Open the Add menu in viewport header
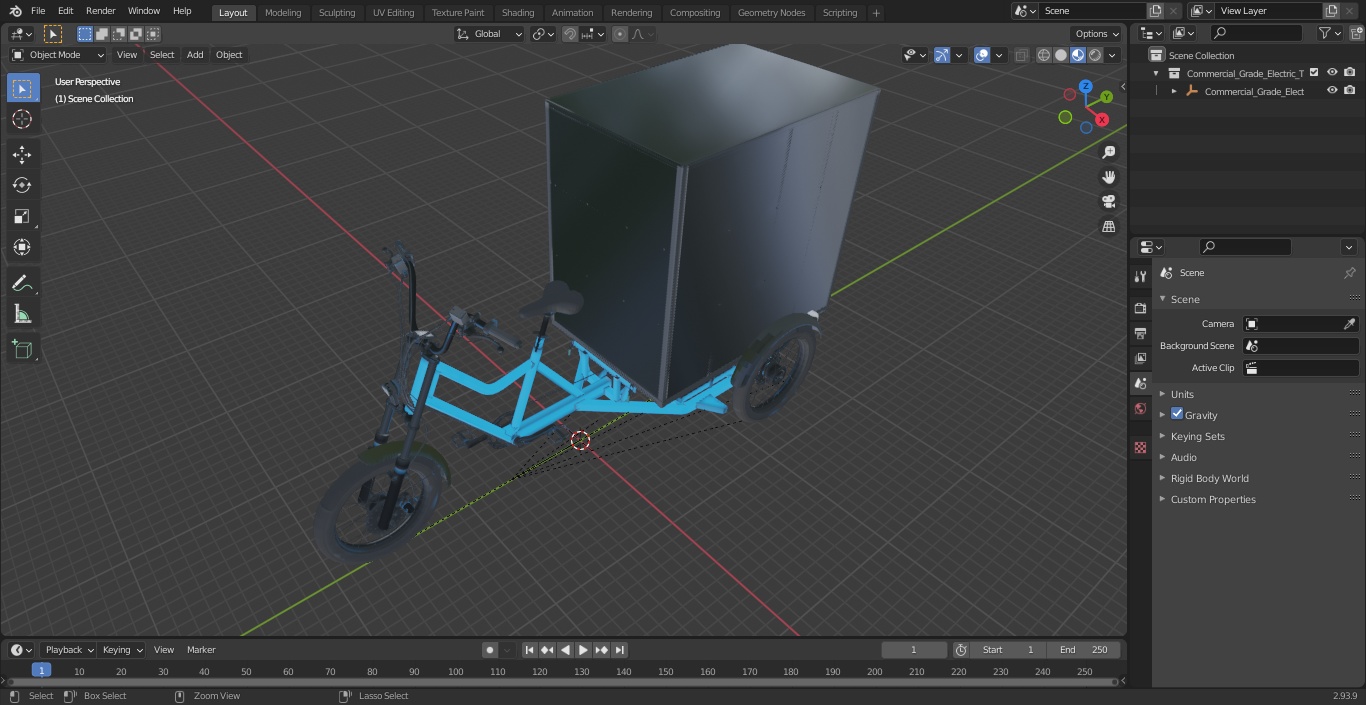 pyautogui.click(x=195, y=55)
